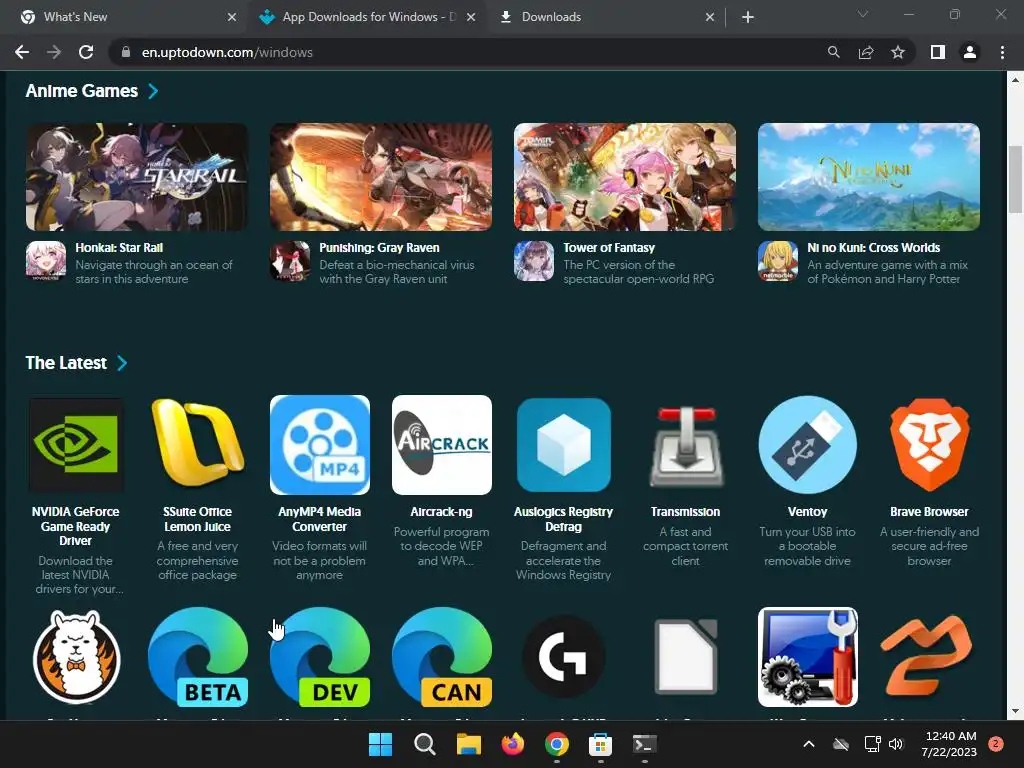This screenshot has height=768, width=1024.
Task: Open Chrome profile avatar icon
Action: tap(970, 52)
